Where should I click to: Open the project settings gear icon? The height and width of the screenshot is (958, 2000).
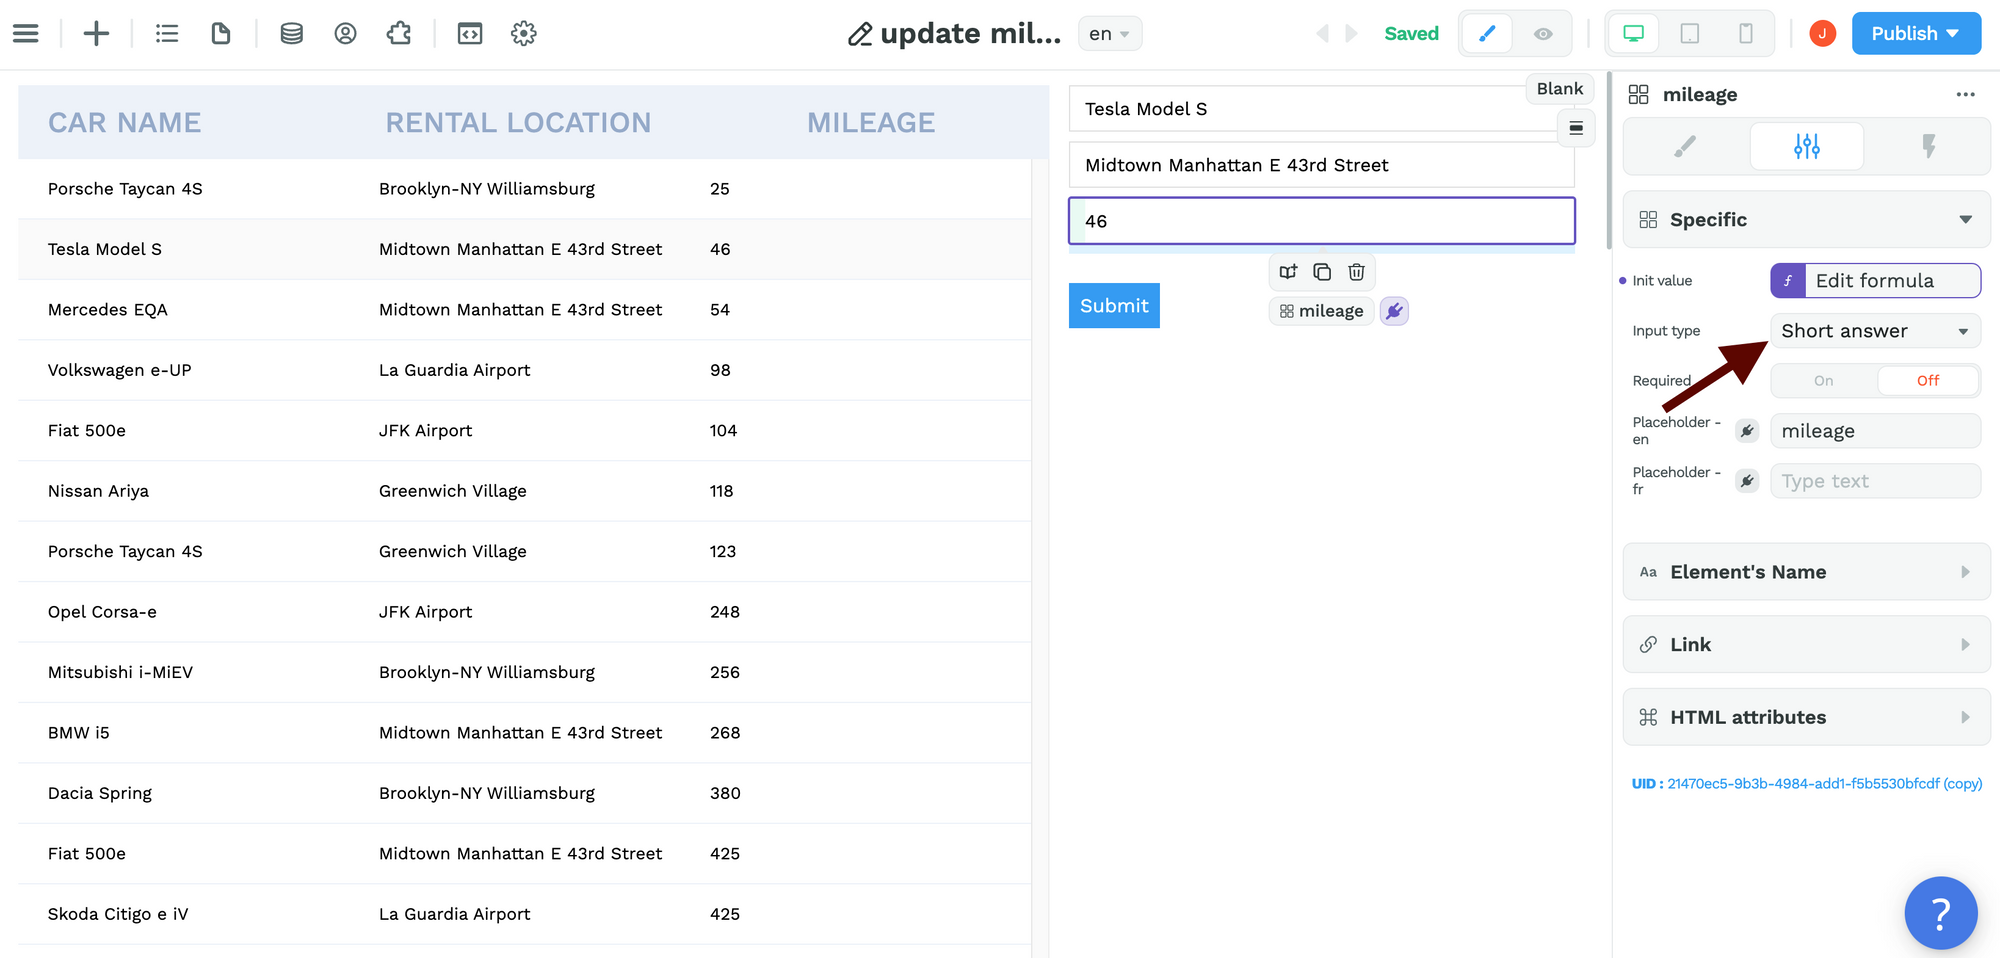(523, 33)
